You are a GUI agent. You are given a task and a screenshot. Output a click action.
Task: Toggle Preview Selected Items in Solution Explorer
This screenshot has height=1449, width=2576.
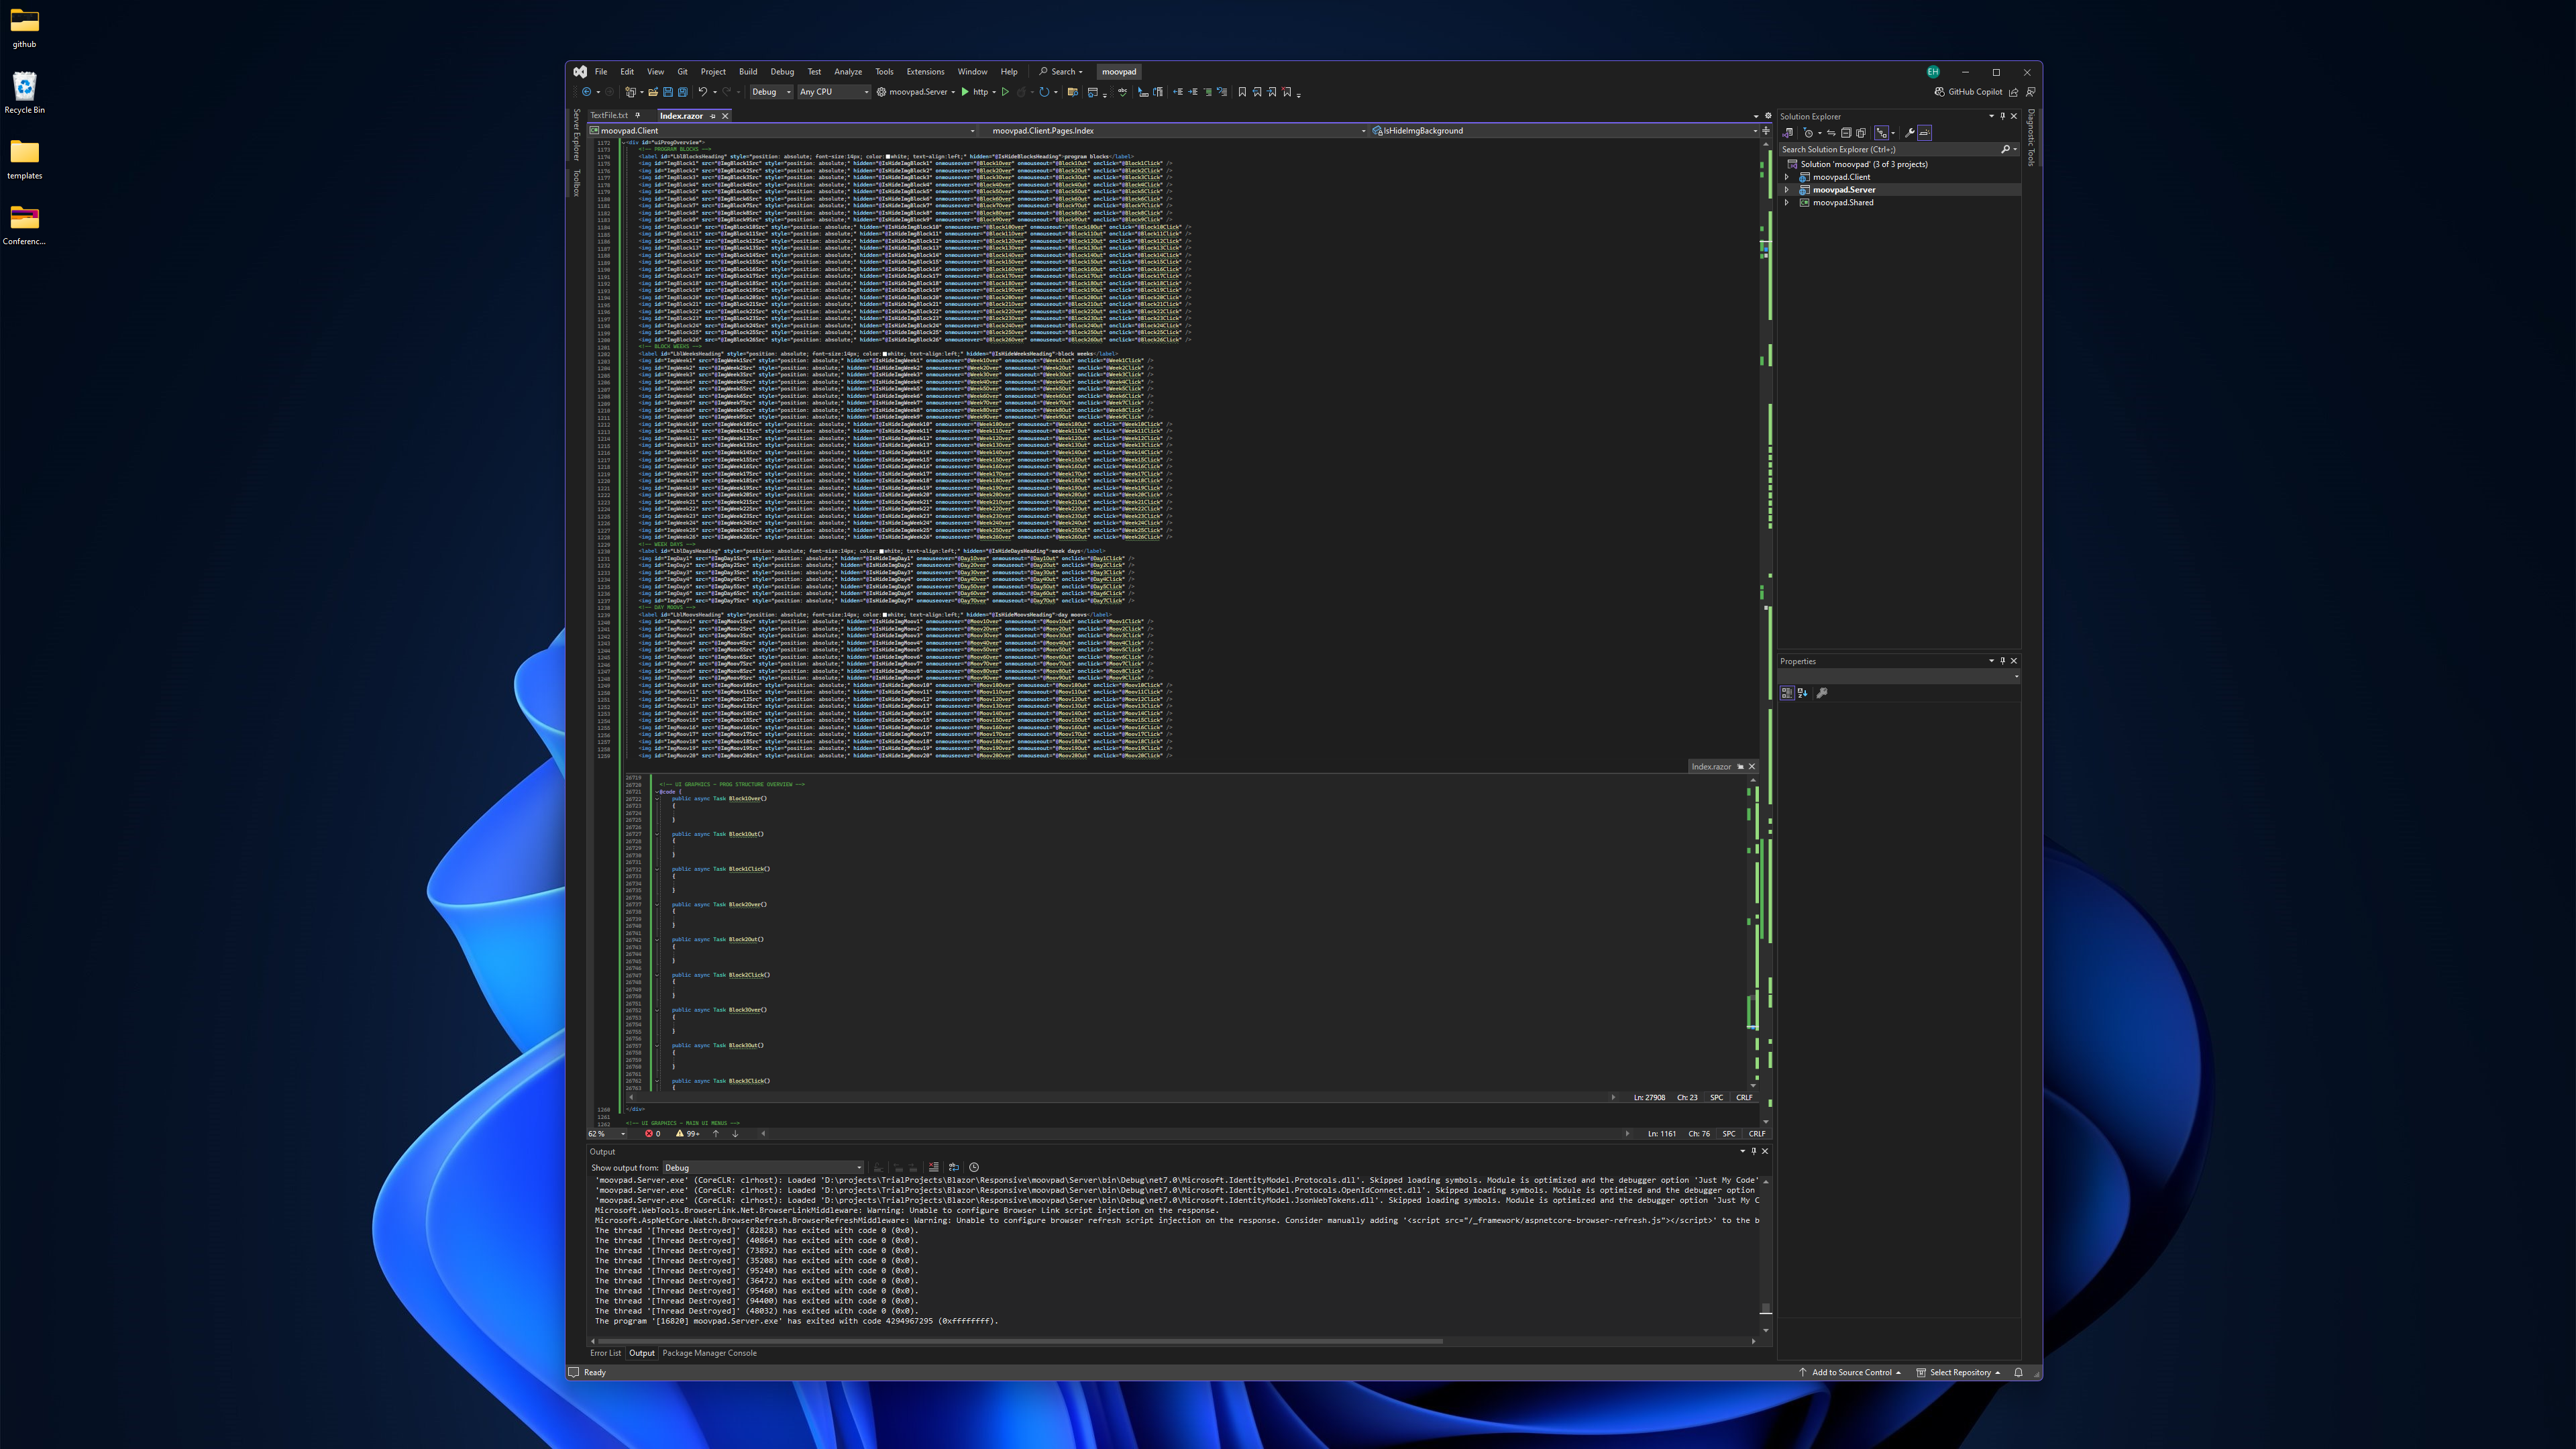1925,133
